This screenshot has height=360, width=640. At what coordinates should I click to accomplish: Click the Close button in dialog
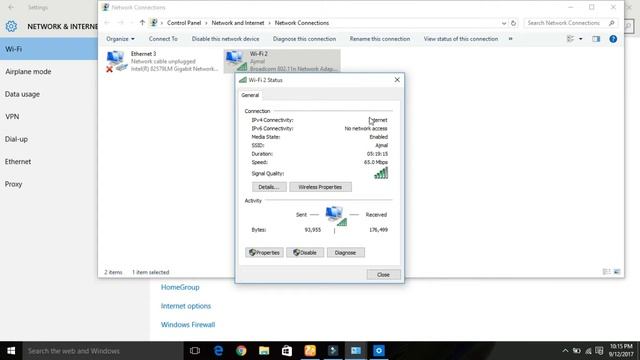pos(383,275)
